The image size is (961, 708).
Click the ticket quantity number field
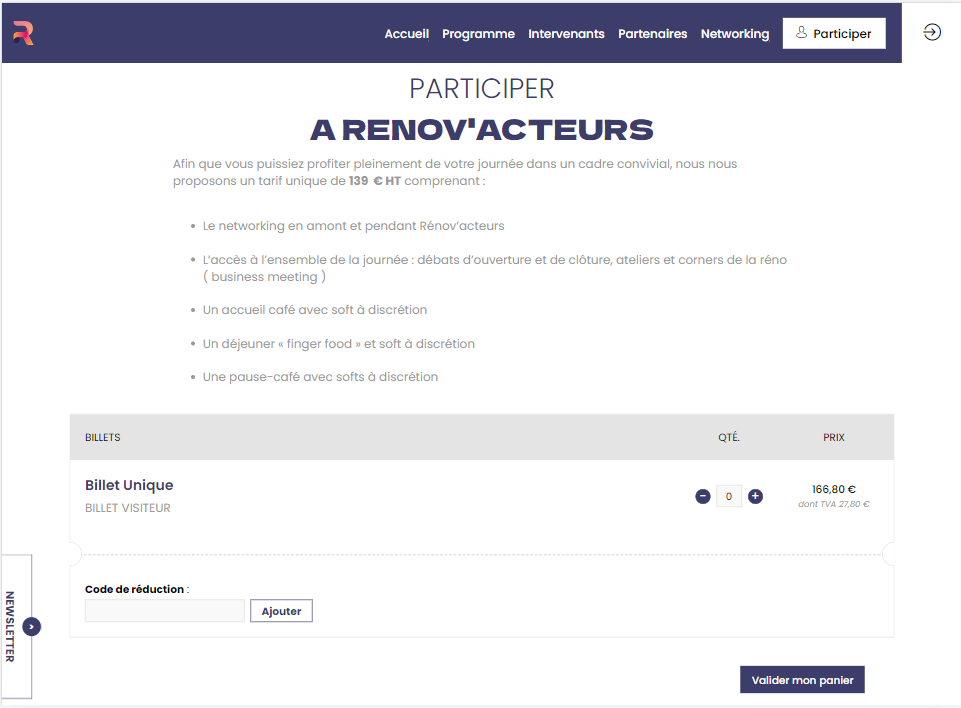pos(729,496)
